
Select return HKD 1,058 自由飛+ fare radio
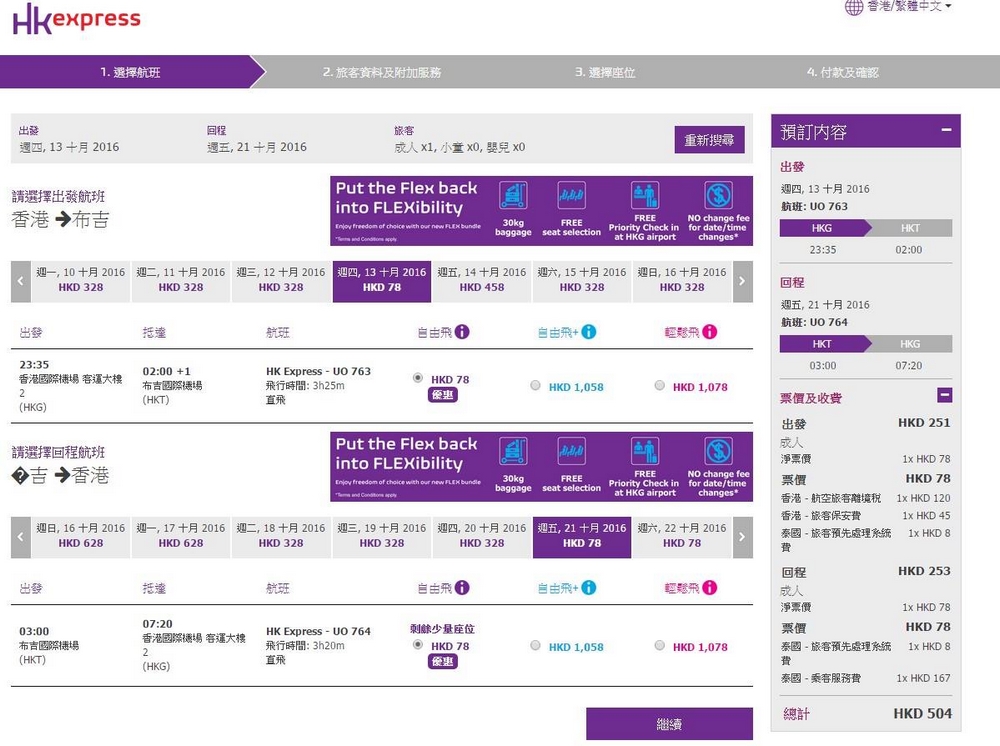click(x=535, y=645)
